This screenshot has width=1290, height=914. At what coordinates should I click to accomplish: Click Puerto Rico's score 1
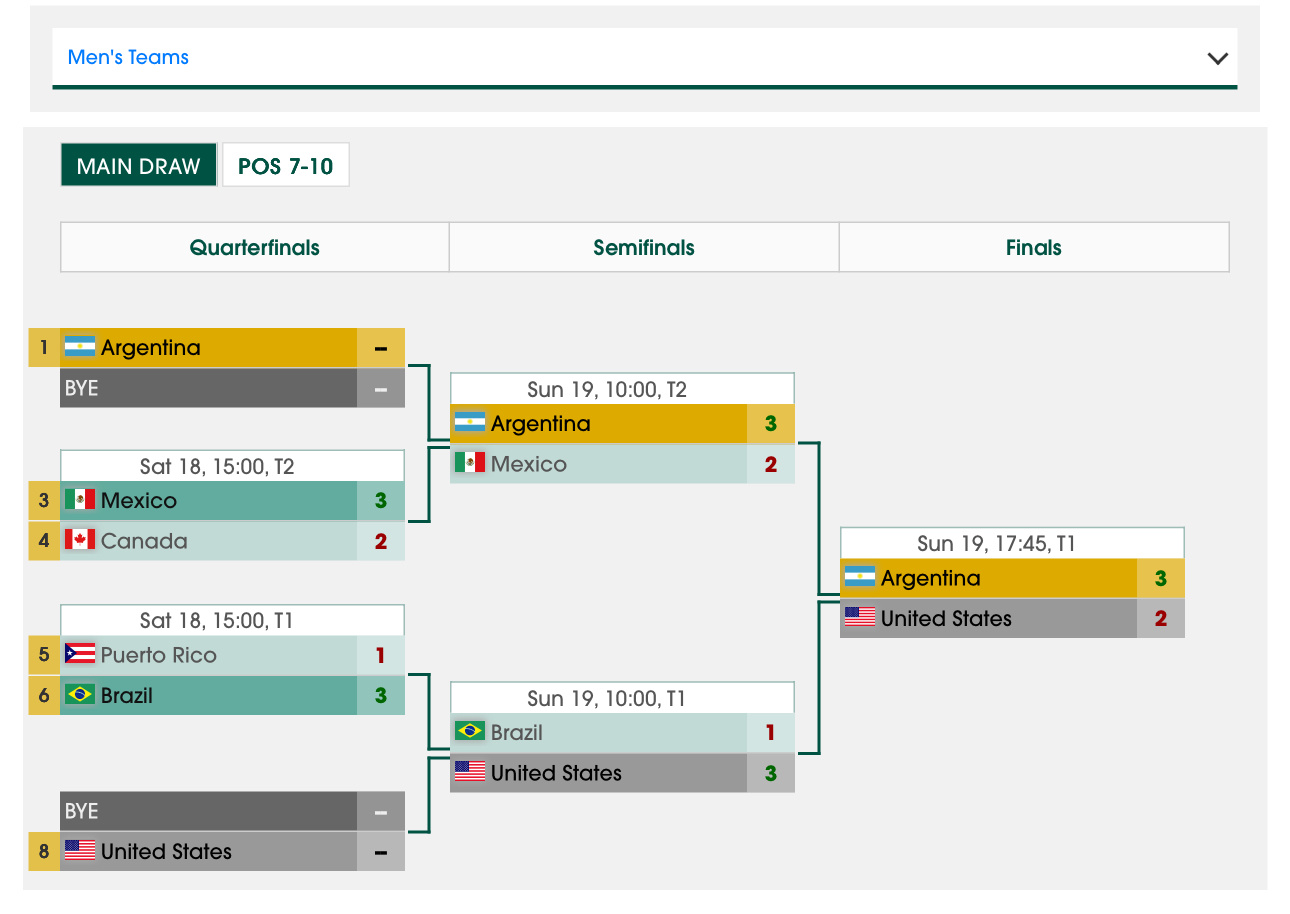point(381,655)
